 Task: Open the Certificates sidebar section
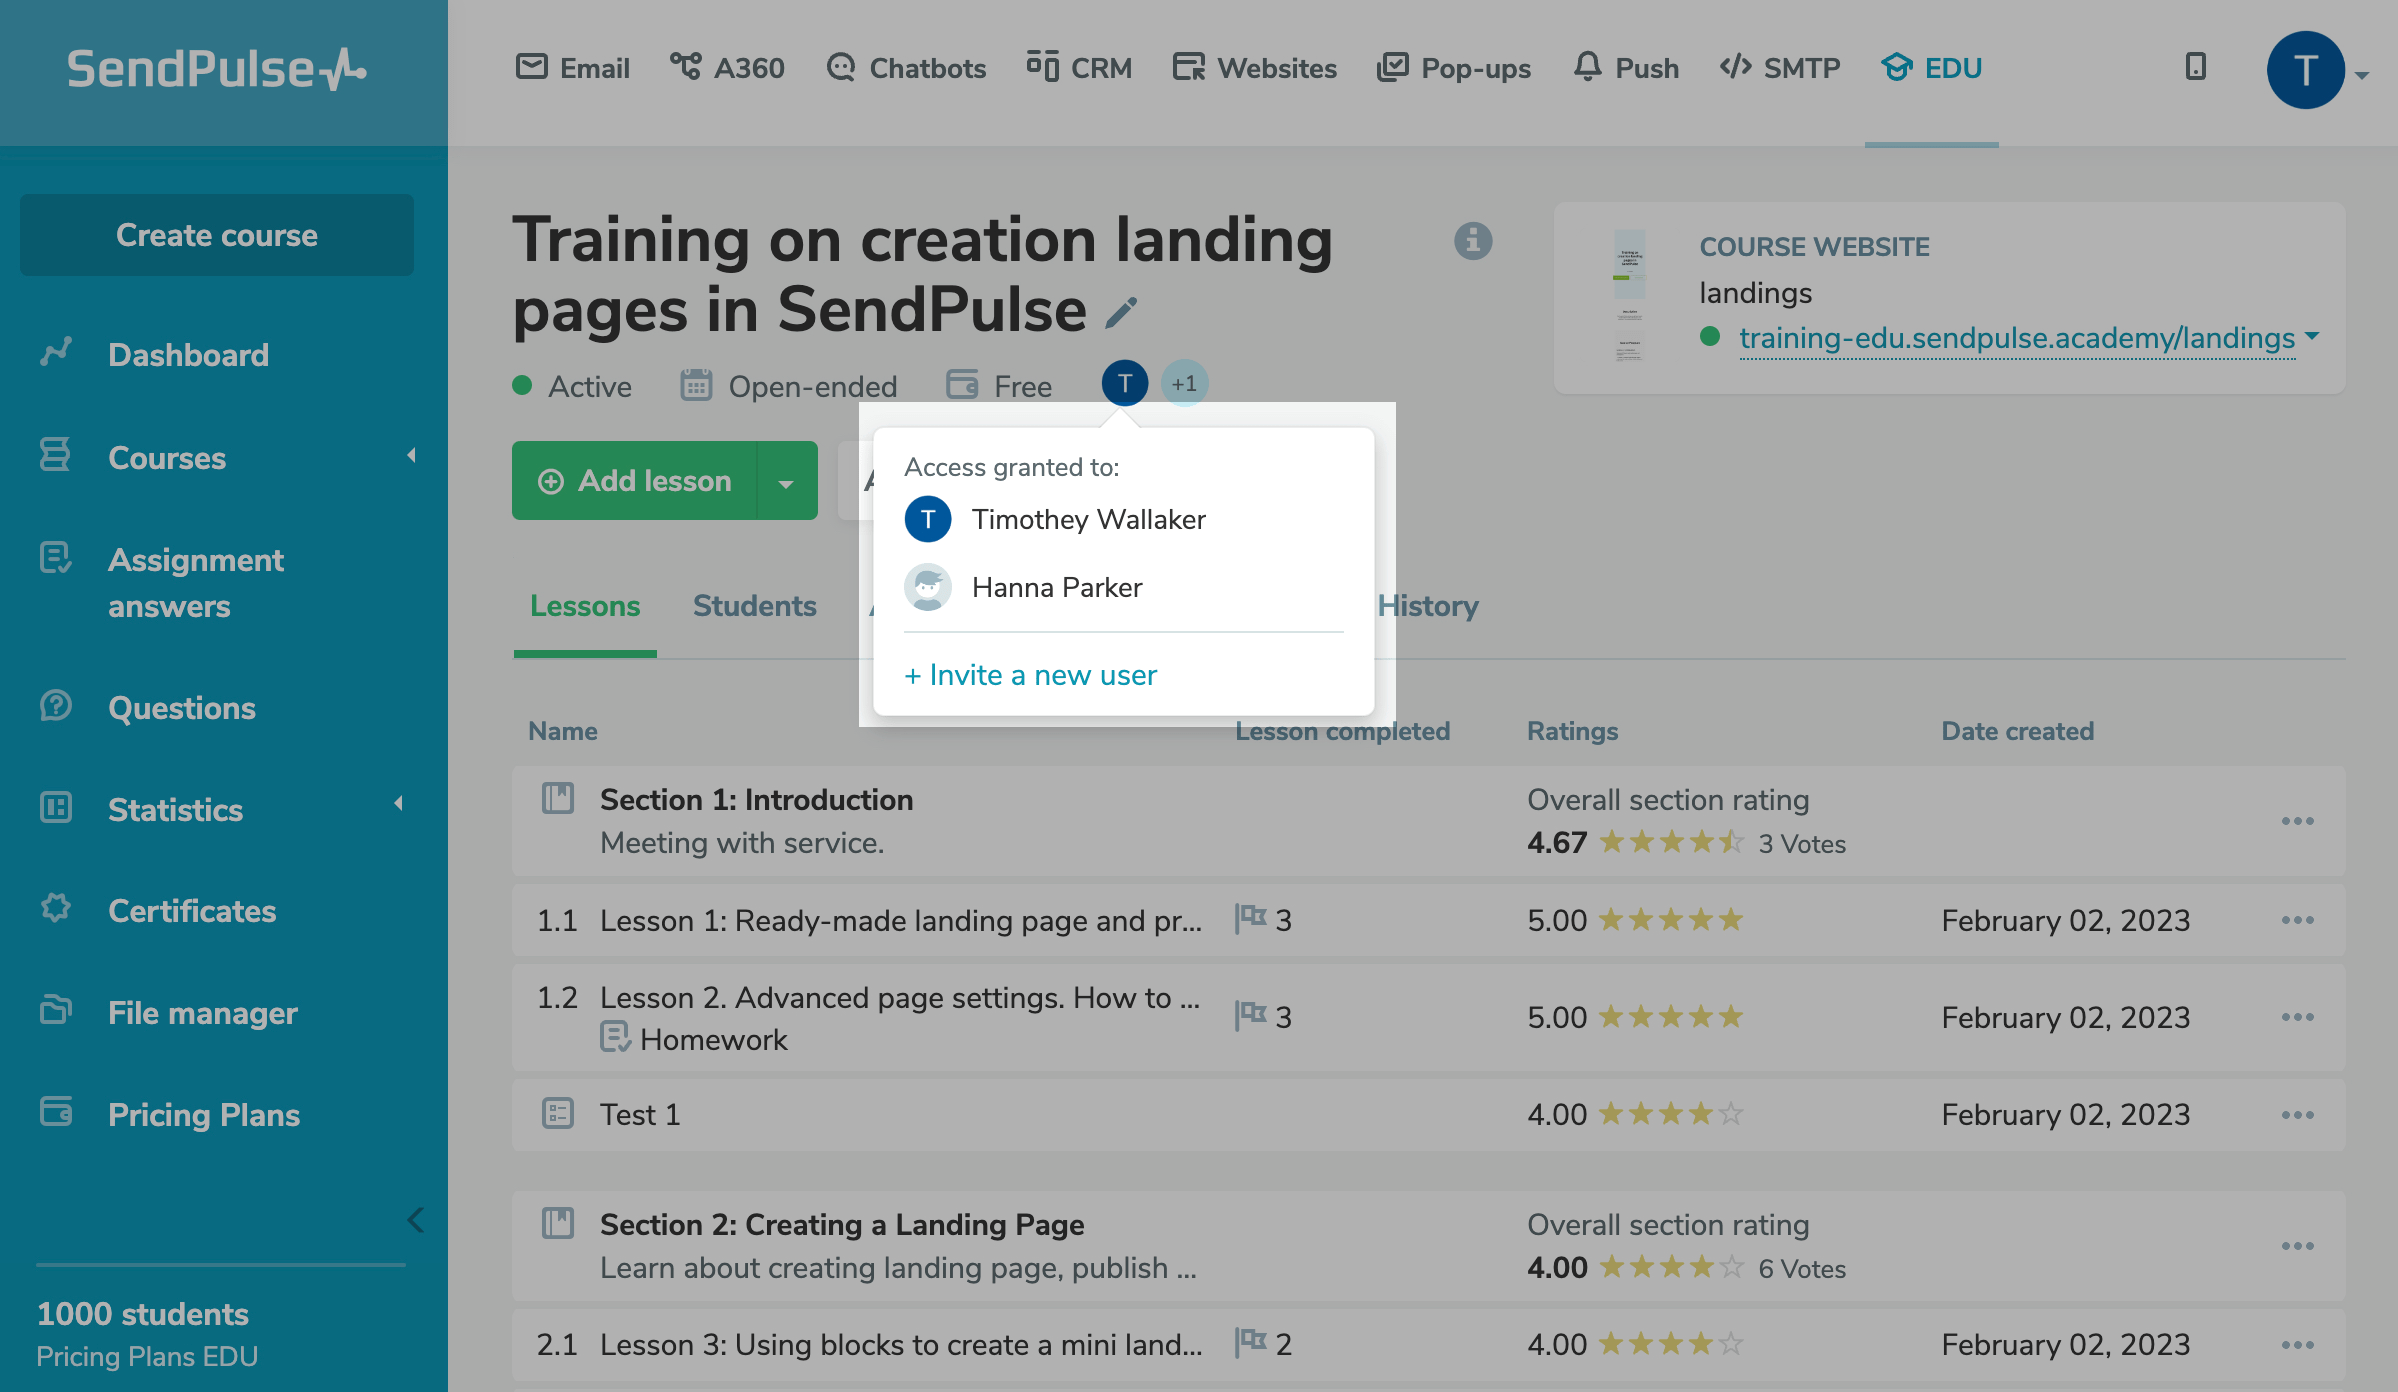tap(191, 911)
